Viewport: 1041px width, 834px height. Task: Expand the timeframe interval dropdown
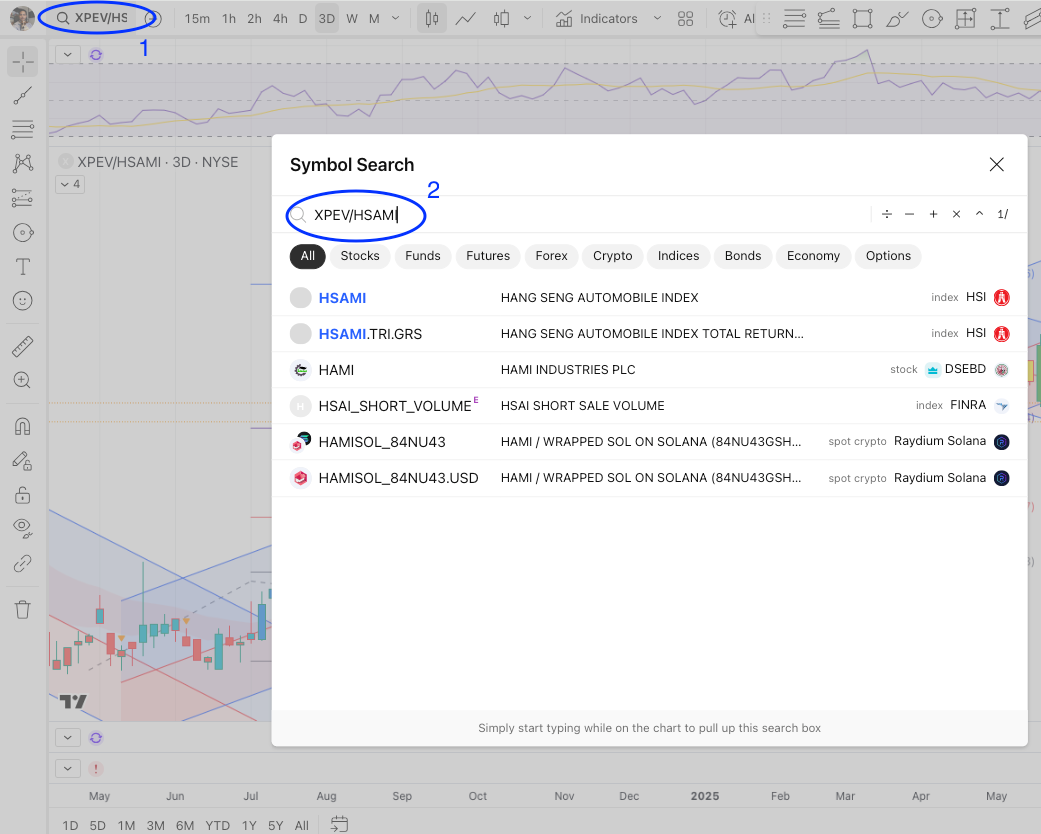click(396, 19)
